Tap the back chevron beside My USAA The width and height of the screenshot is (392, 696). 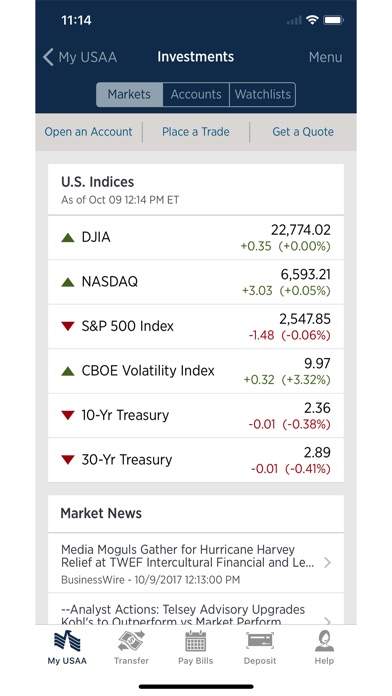[x=48, y=57]
